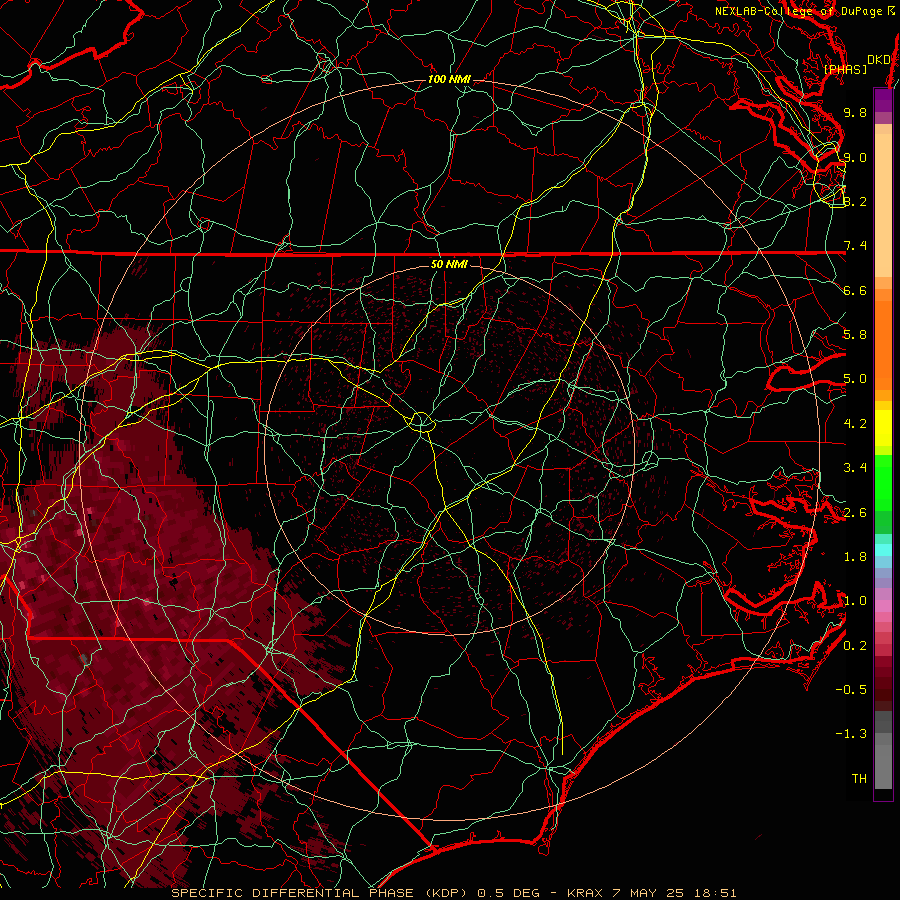The width and height of the screenshot is (900, 900).
Task: Click the 9.0 value on the scale
Action: (x=855, y=157)
